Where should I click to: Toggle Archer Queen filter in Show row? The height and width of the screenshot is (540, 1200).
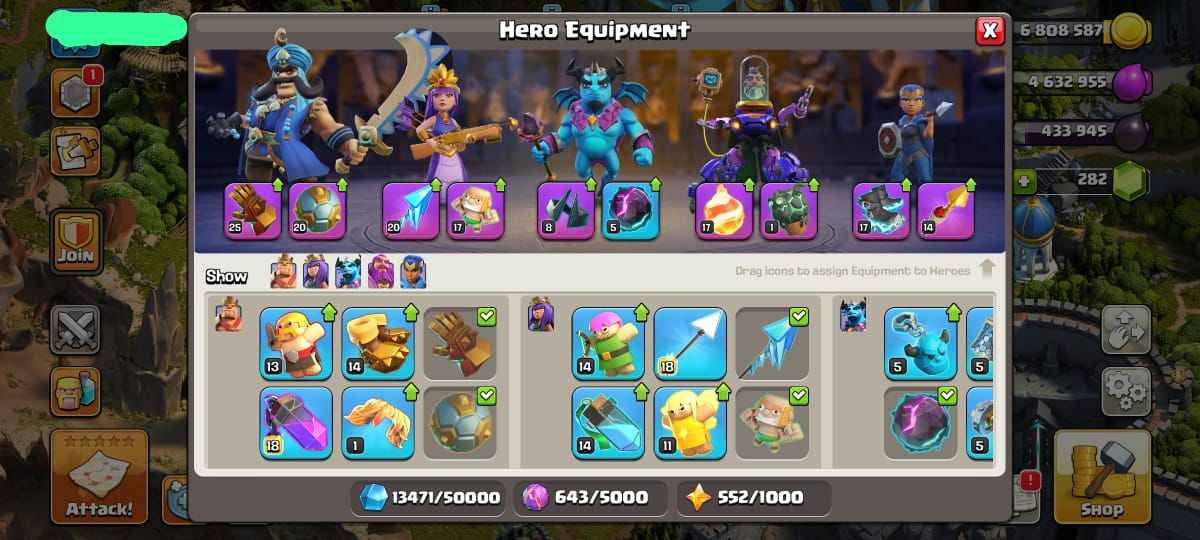point(316,273)
